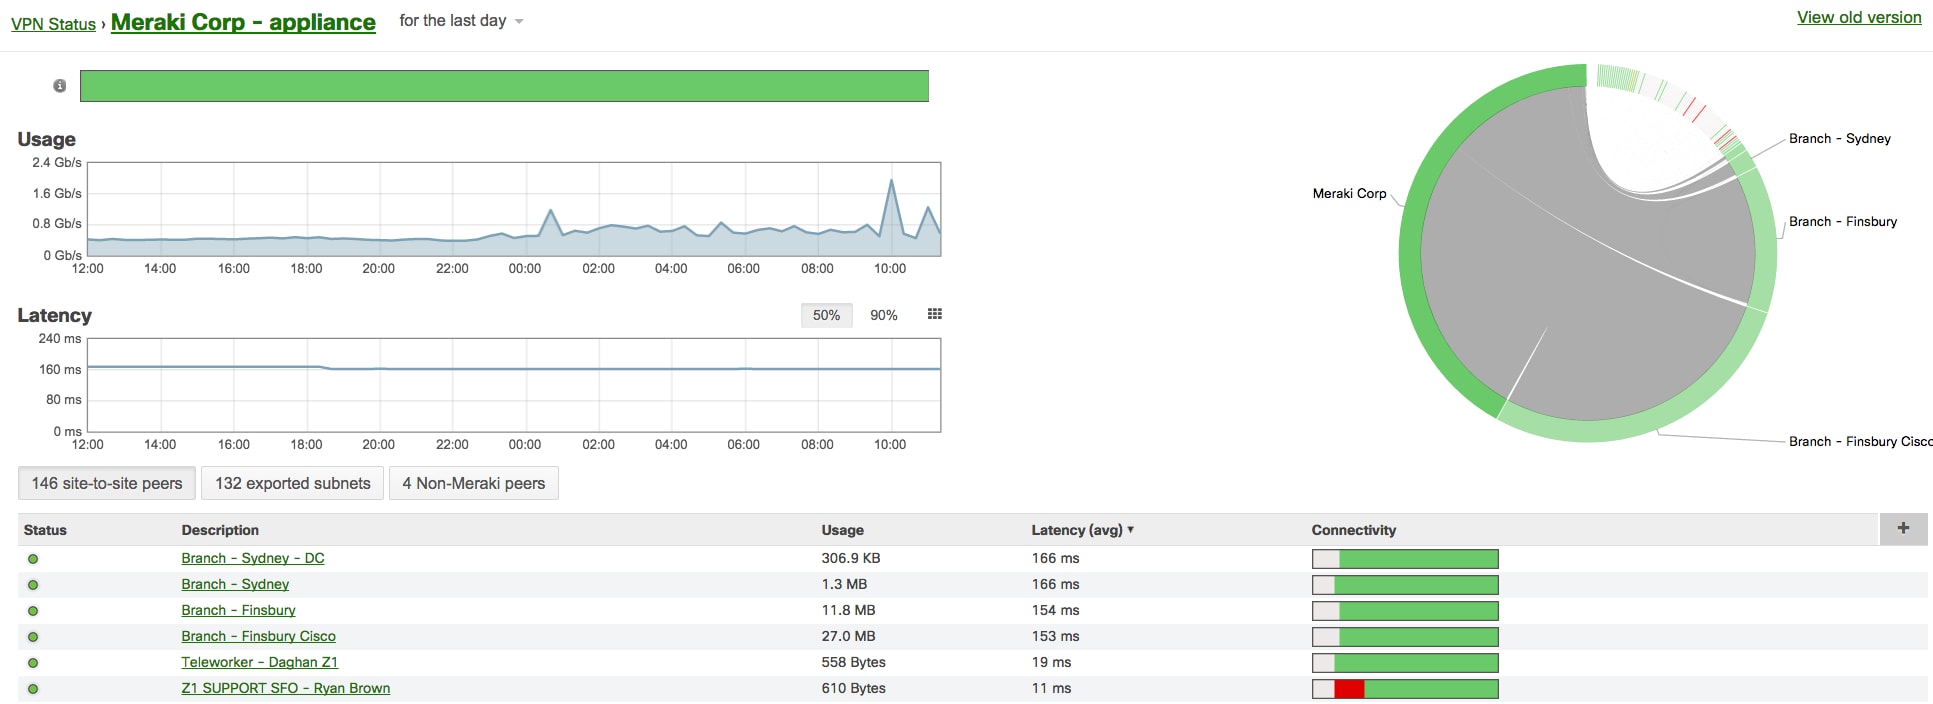This screenshot has width=1933, height=704.
Task: Click the green status dot for Branch - Finsbury Cisco
Action: [33, 637]
